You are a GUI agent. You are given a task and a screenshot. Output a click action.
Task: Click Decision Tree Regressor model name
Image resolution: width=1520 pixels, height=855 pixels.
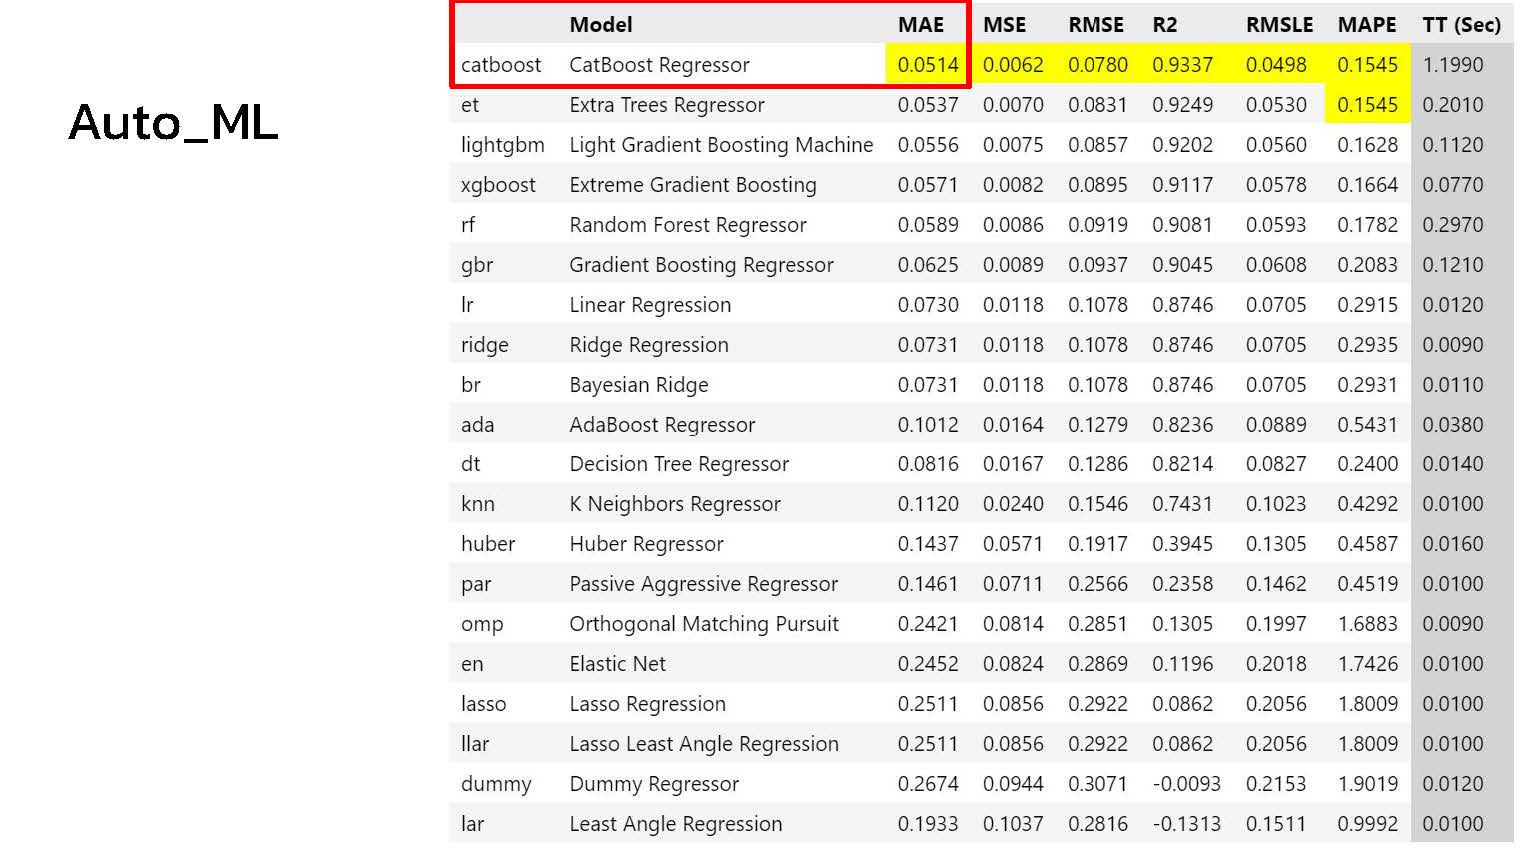point(679,464)
